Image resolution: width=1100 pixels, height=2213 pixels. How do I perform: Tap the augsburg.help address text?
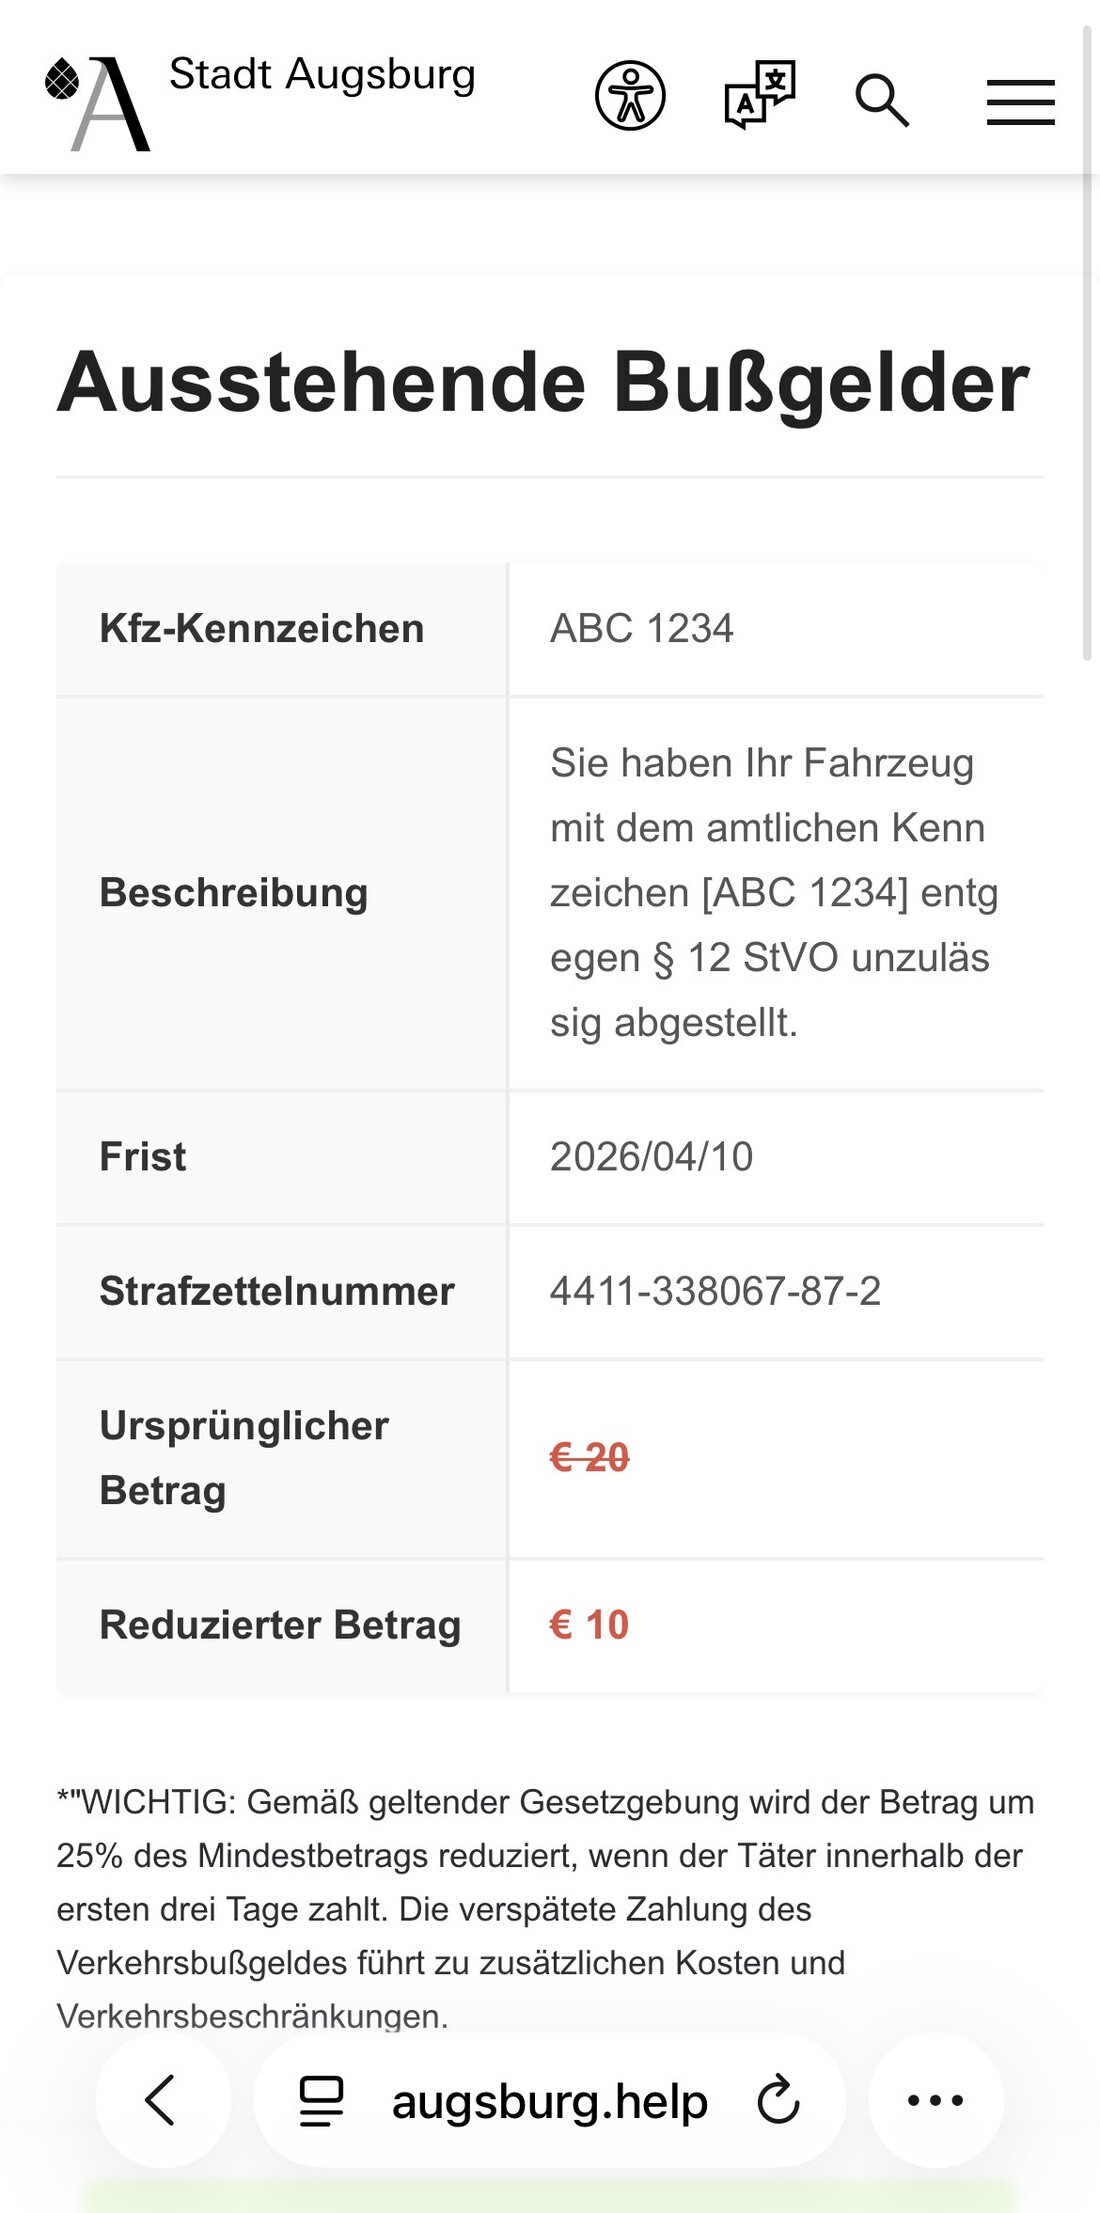tap(549, 2101)
